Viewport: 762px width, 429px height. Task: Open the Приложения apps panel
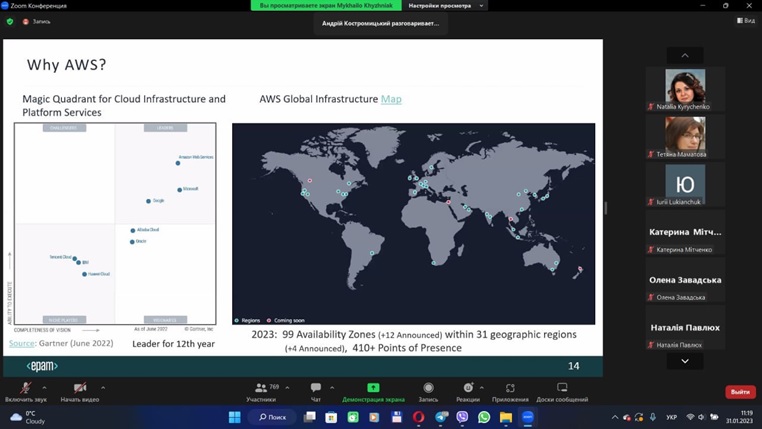pos(510,392)
